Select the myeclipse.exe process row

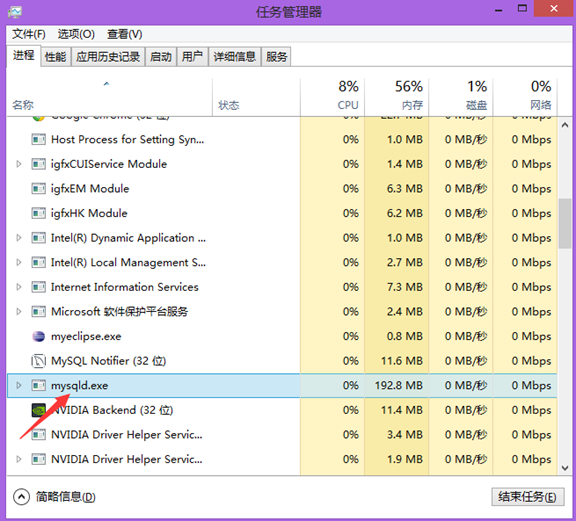click(x=282, y=337)
